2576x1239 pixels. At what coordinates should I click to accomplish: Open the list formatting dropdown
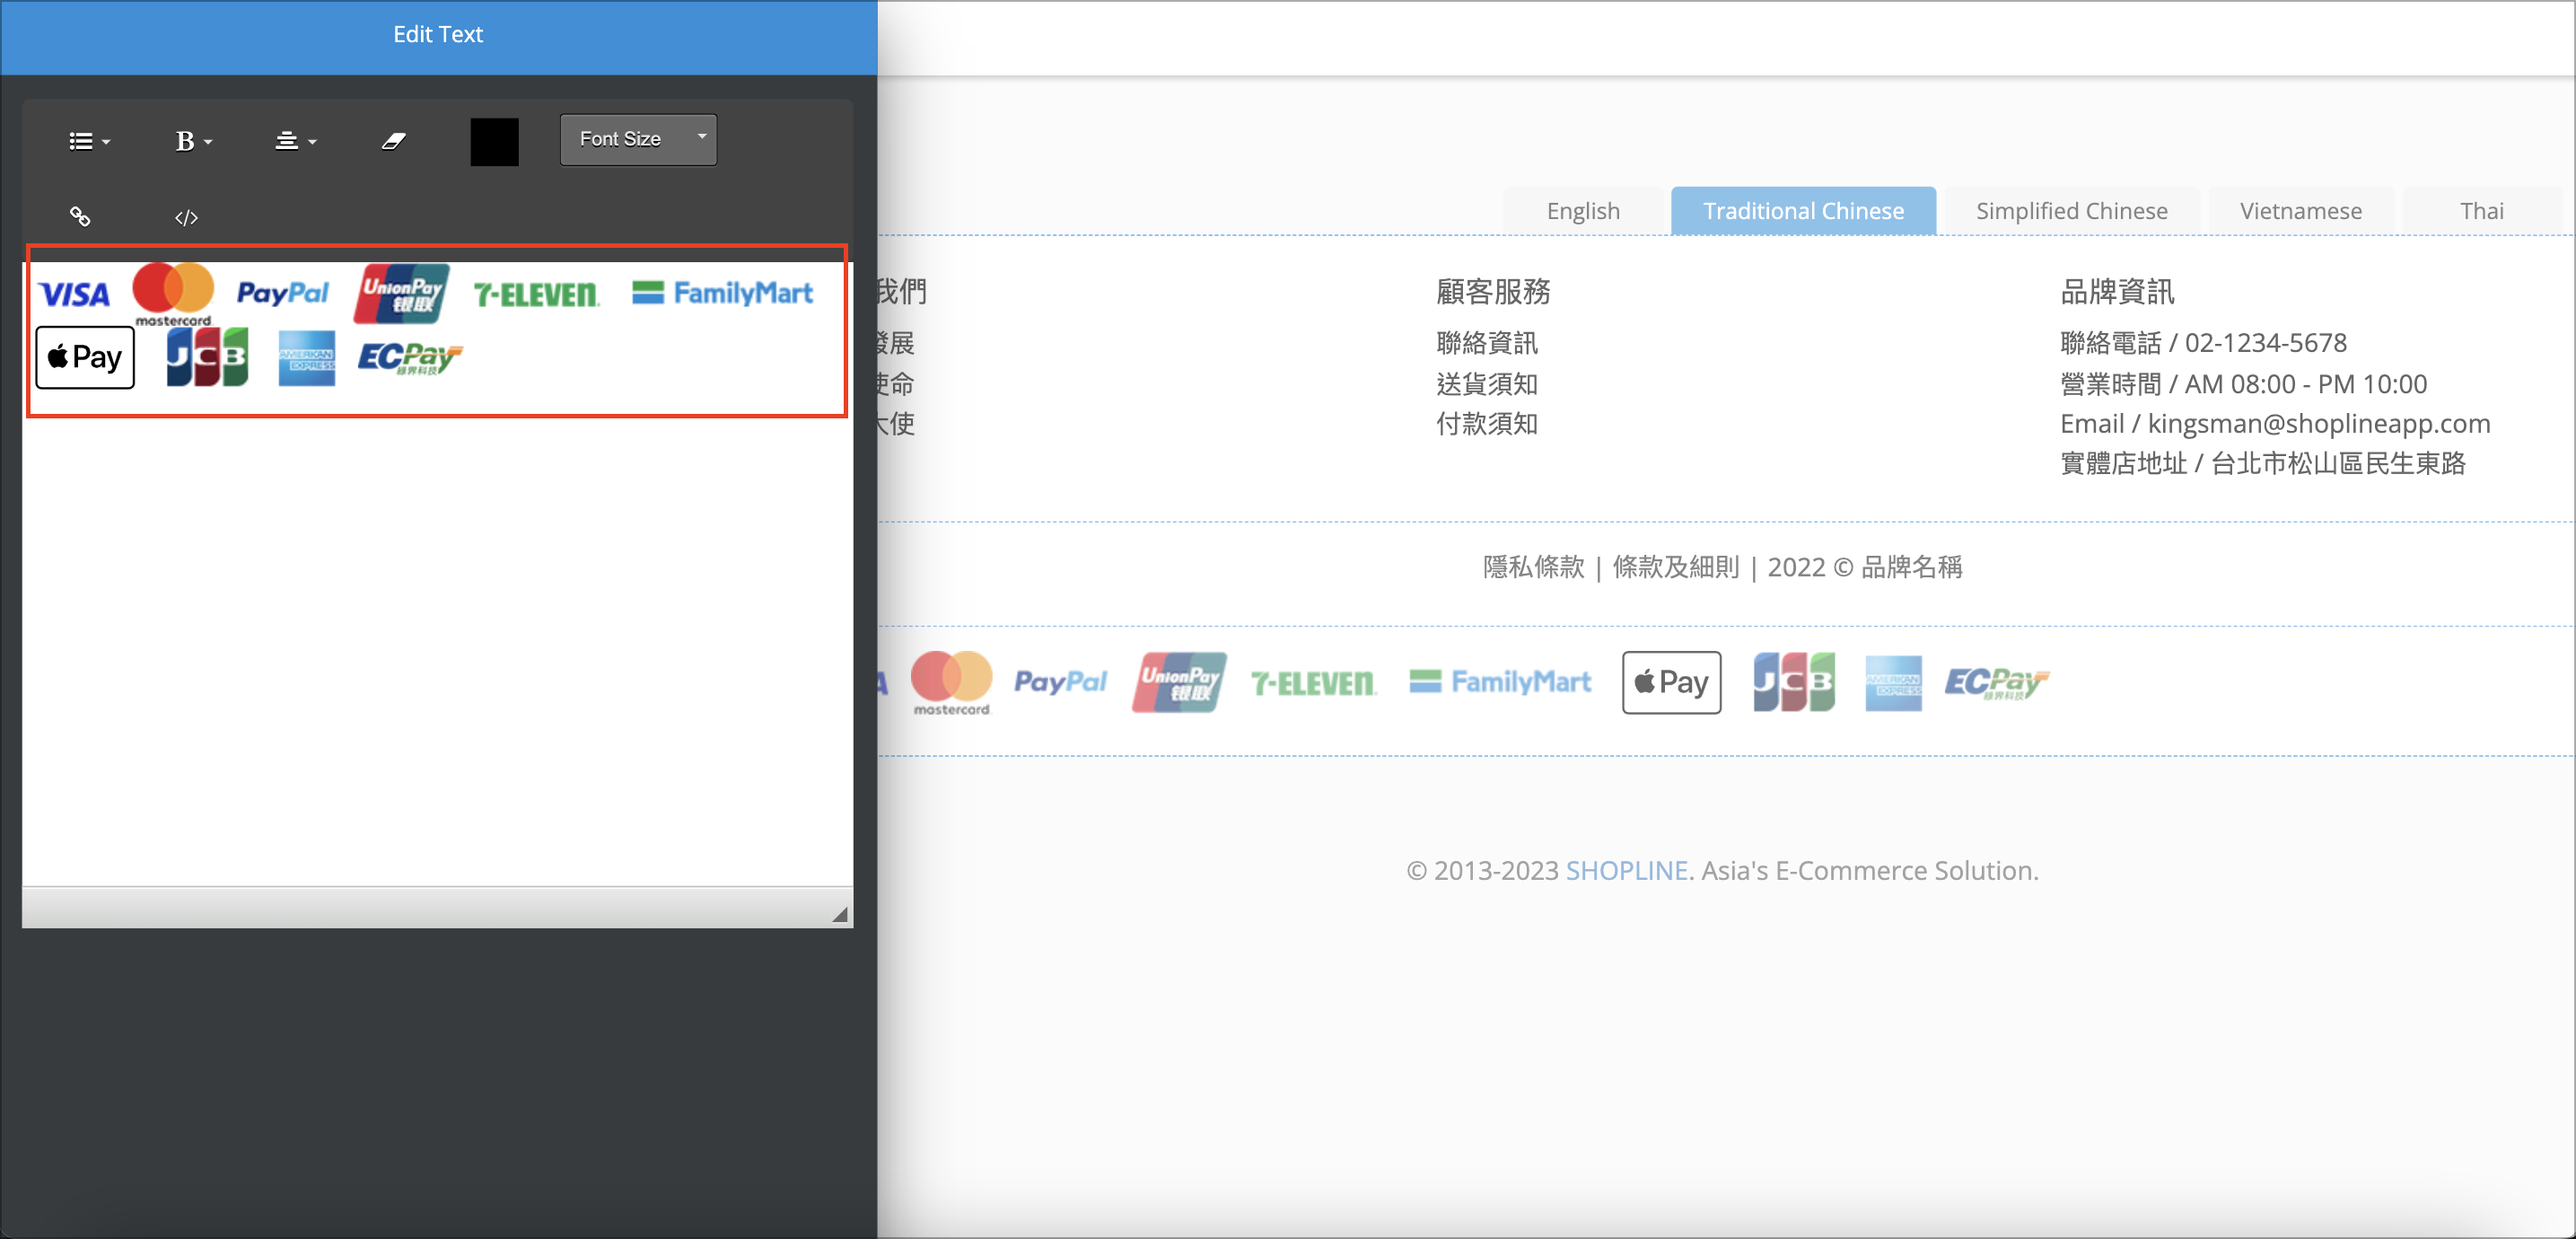(x=89, y=141)
